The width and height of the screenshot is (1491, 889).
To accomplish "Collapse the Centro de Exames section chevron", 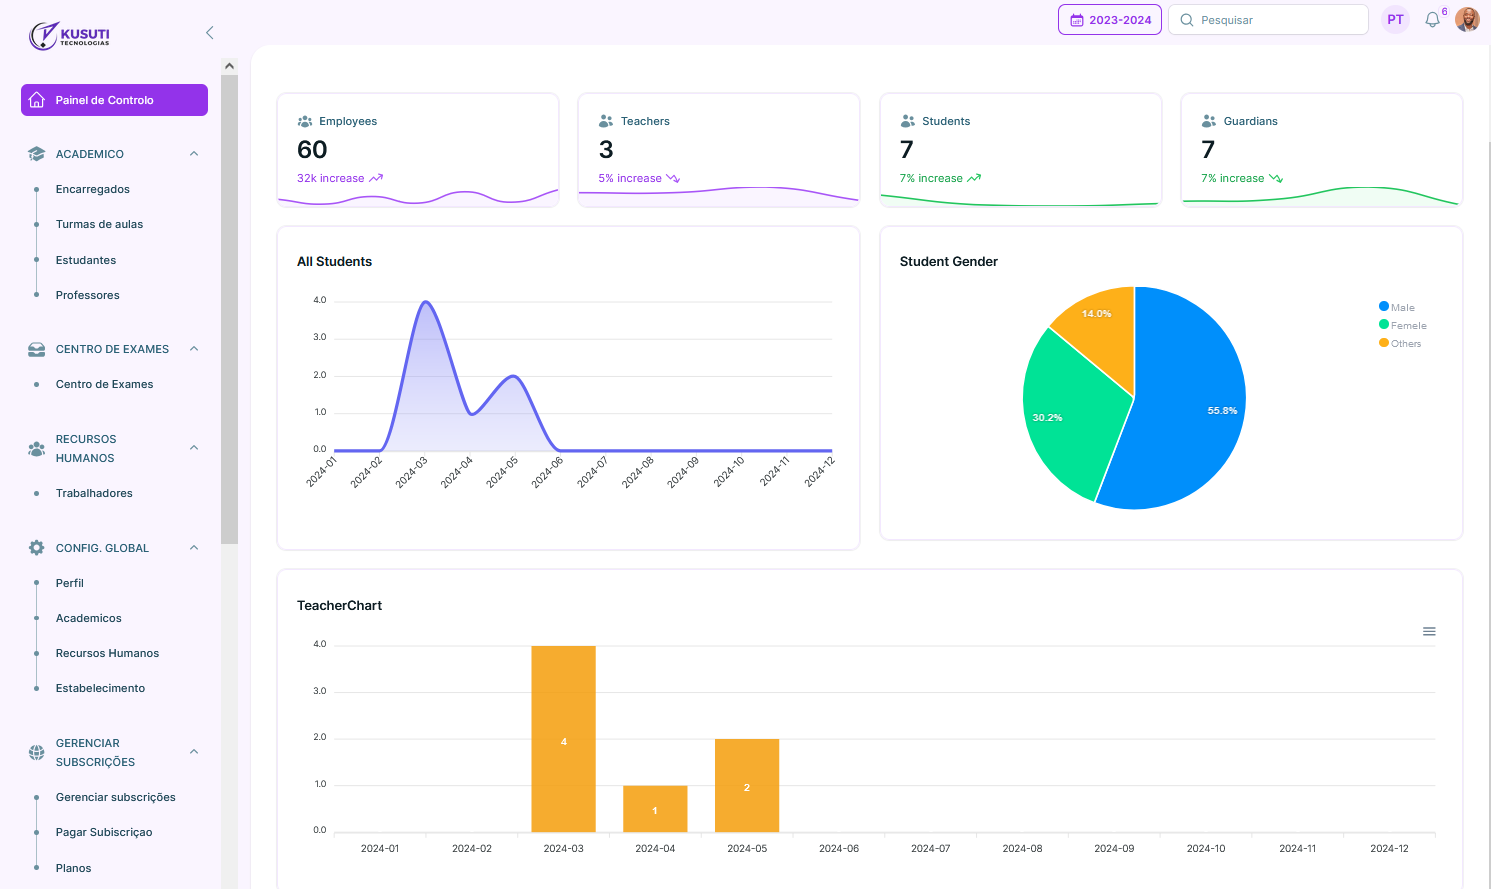I will [194, 349].
